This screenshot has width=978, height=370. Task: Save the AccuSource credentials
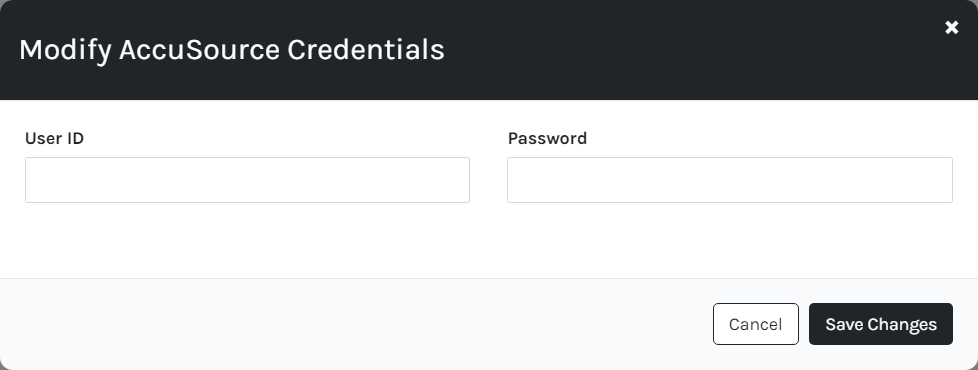coord(881,324)
